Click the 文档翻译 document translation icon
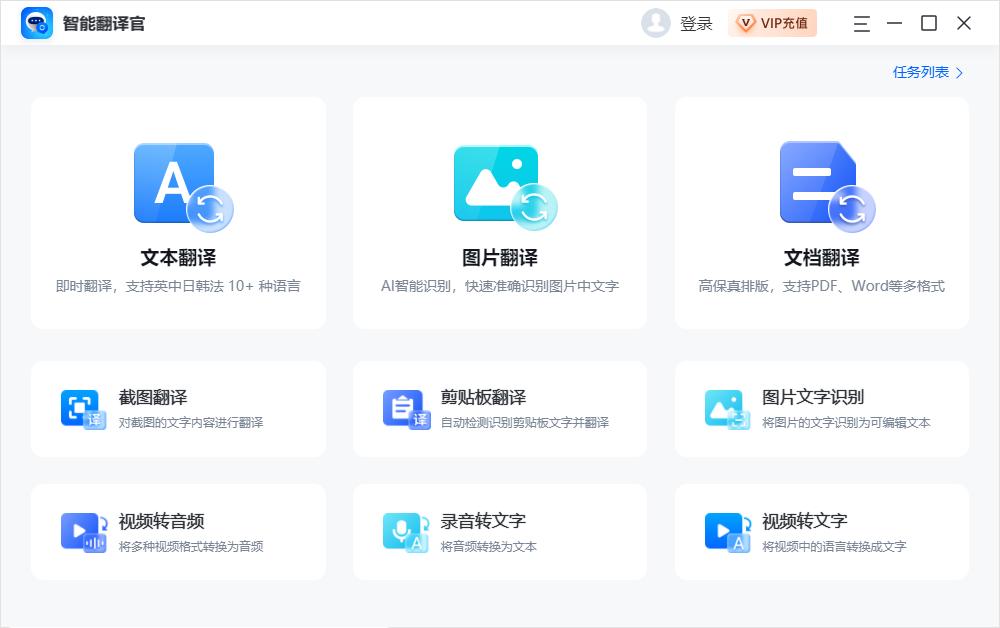Screen dimensions: 1000x628 (820, 185)
